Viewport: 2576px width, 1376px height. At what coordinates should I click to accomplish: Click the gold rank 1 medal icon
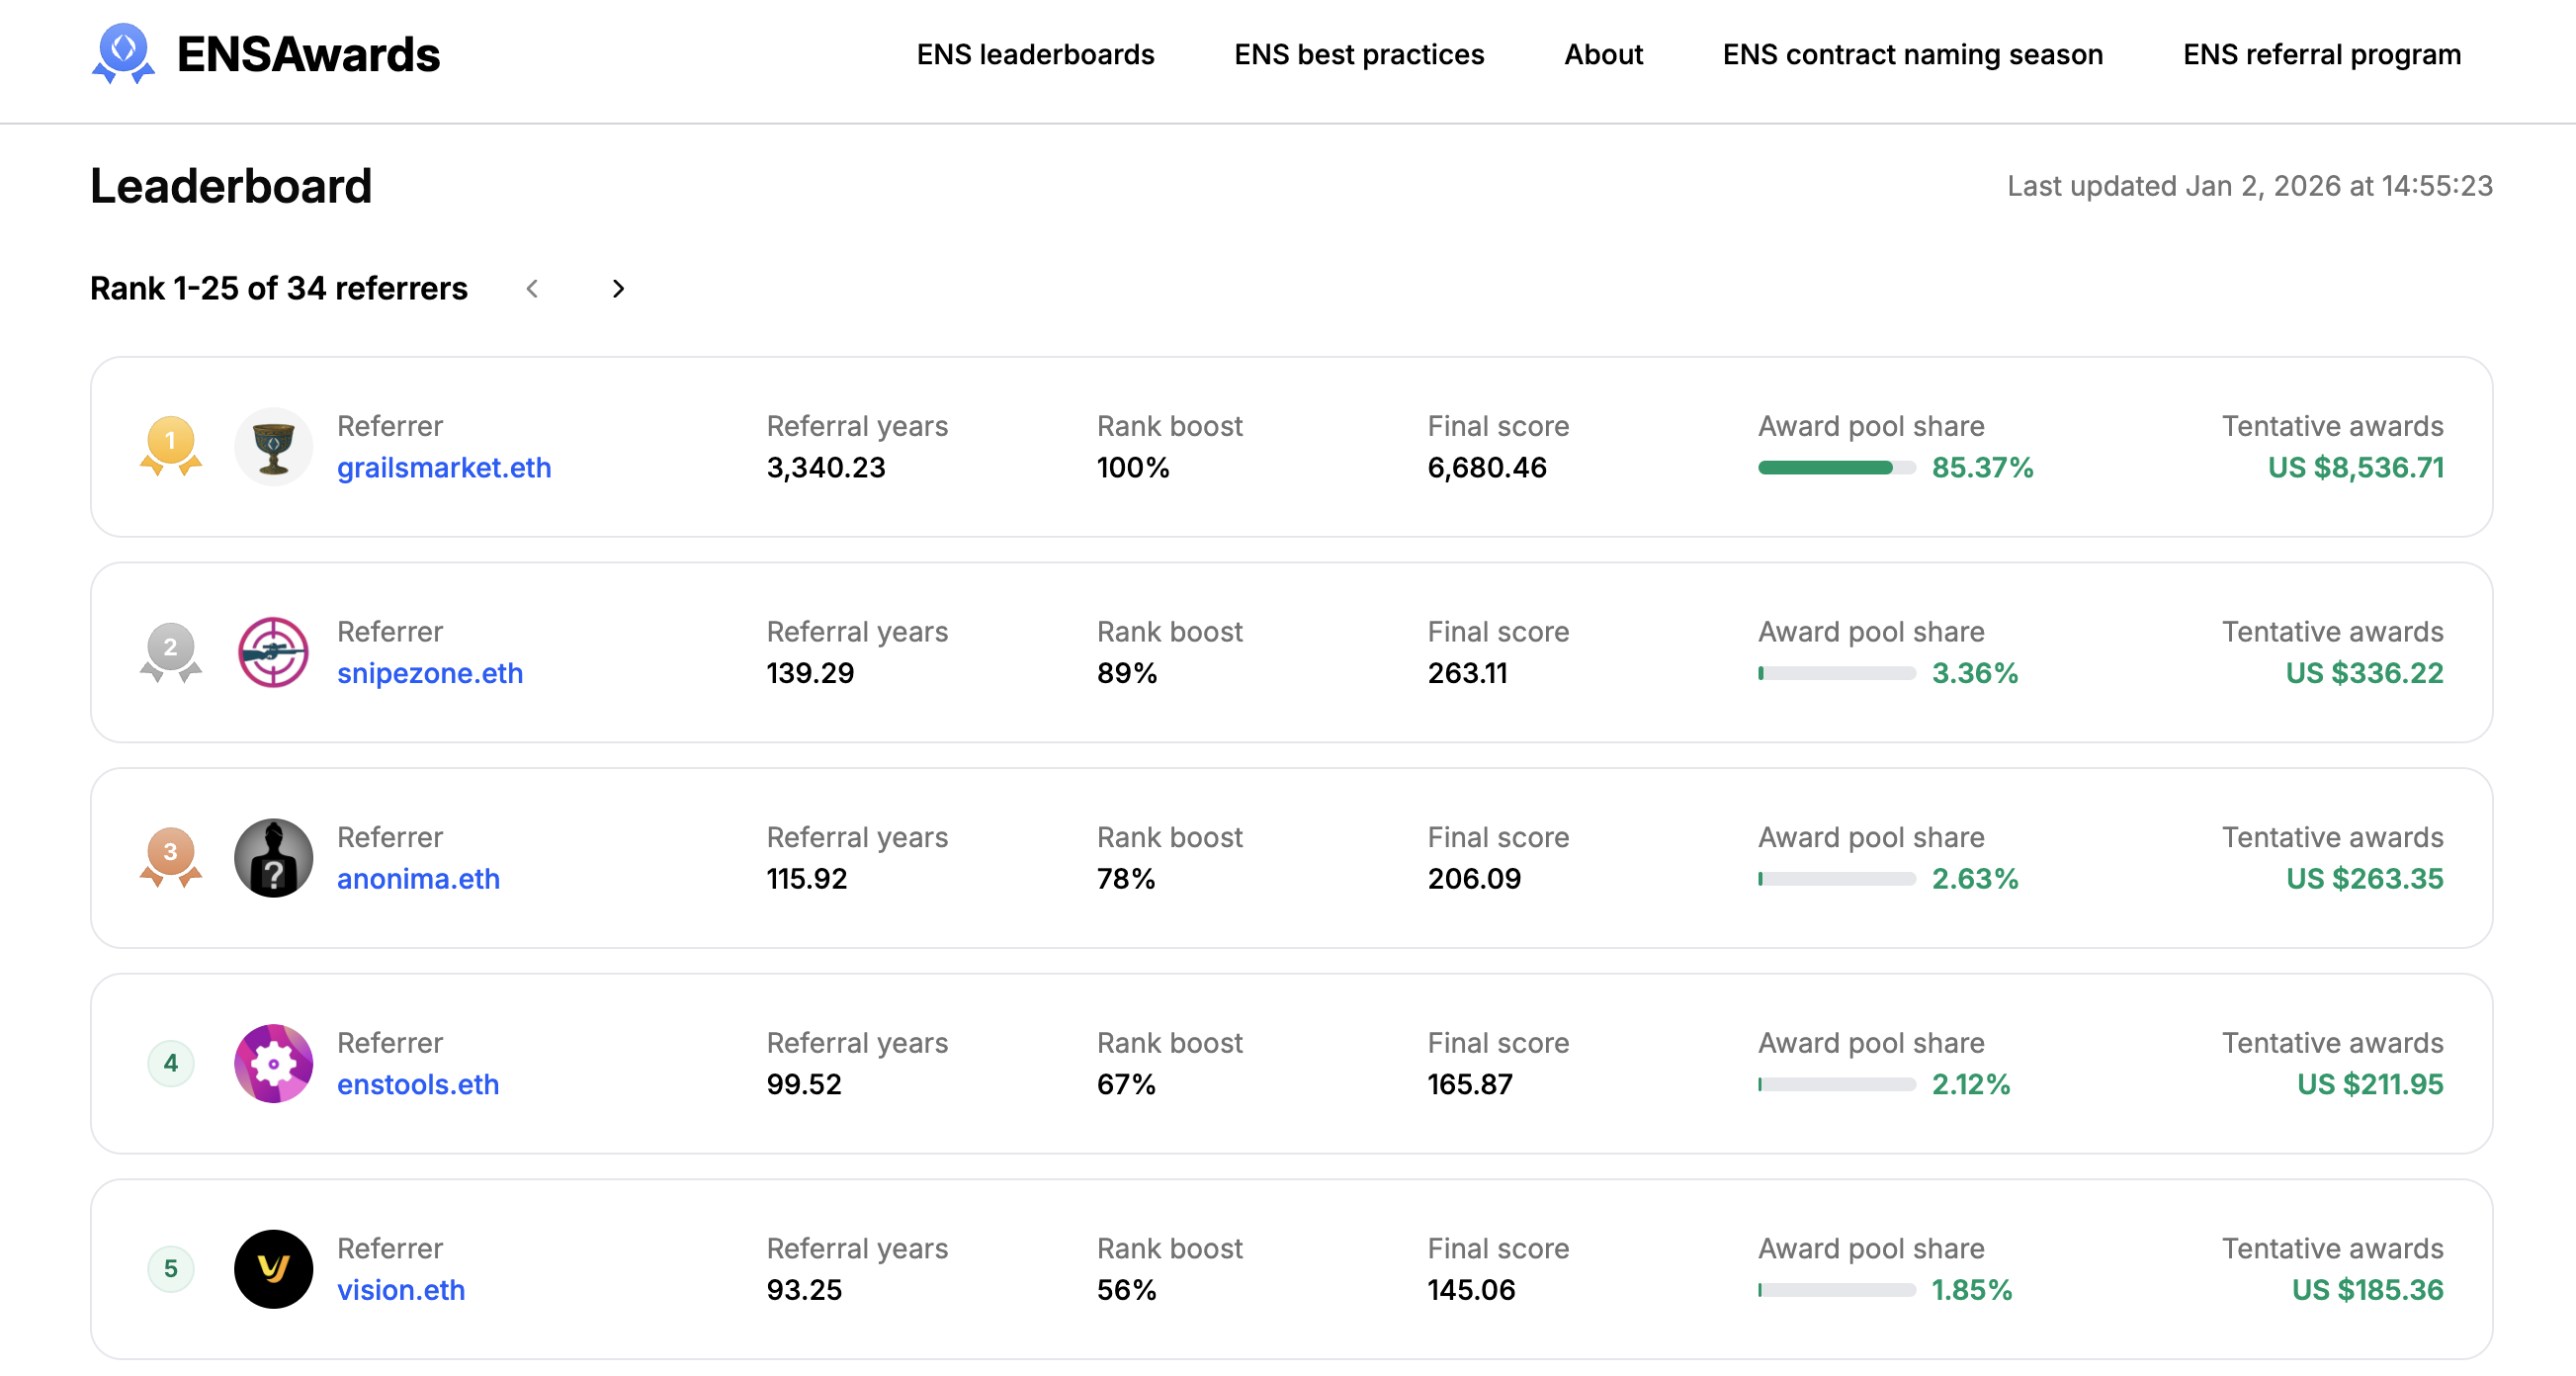pyautogui.click(x=170, y=445)
